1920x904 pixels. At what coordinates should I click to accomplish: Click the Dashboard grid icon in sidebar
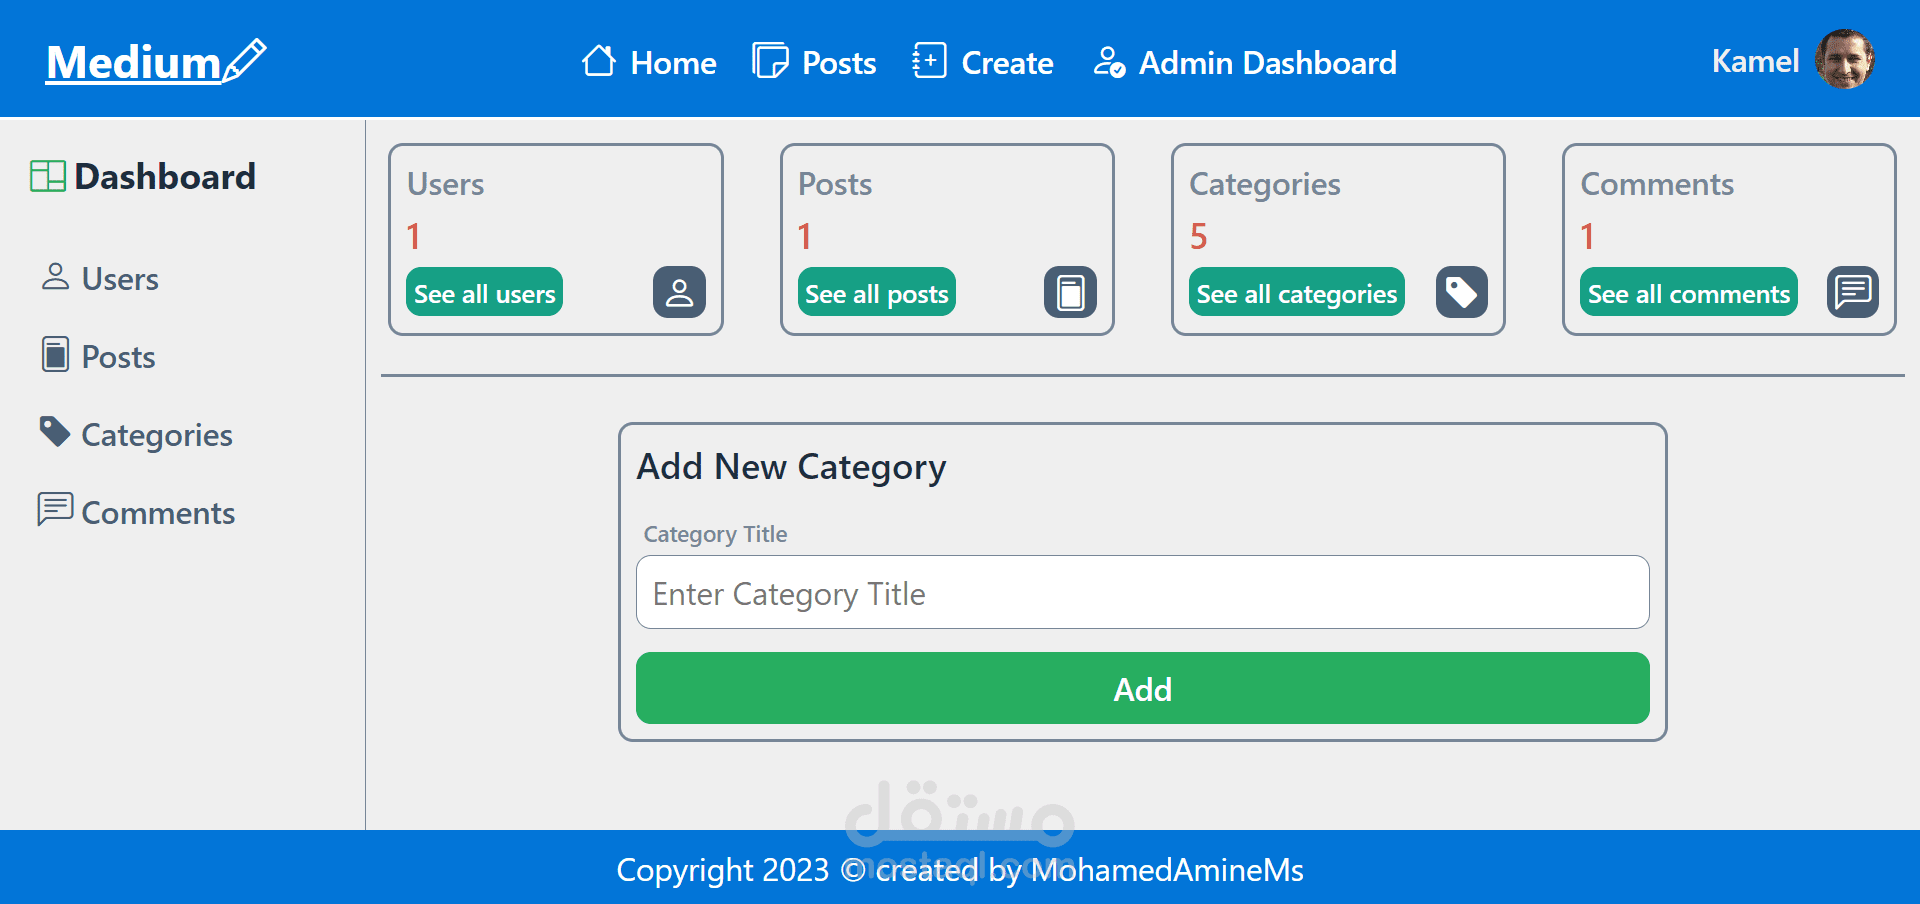[48, 176]
